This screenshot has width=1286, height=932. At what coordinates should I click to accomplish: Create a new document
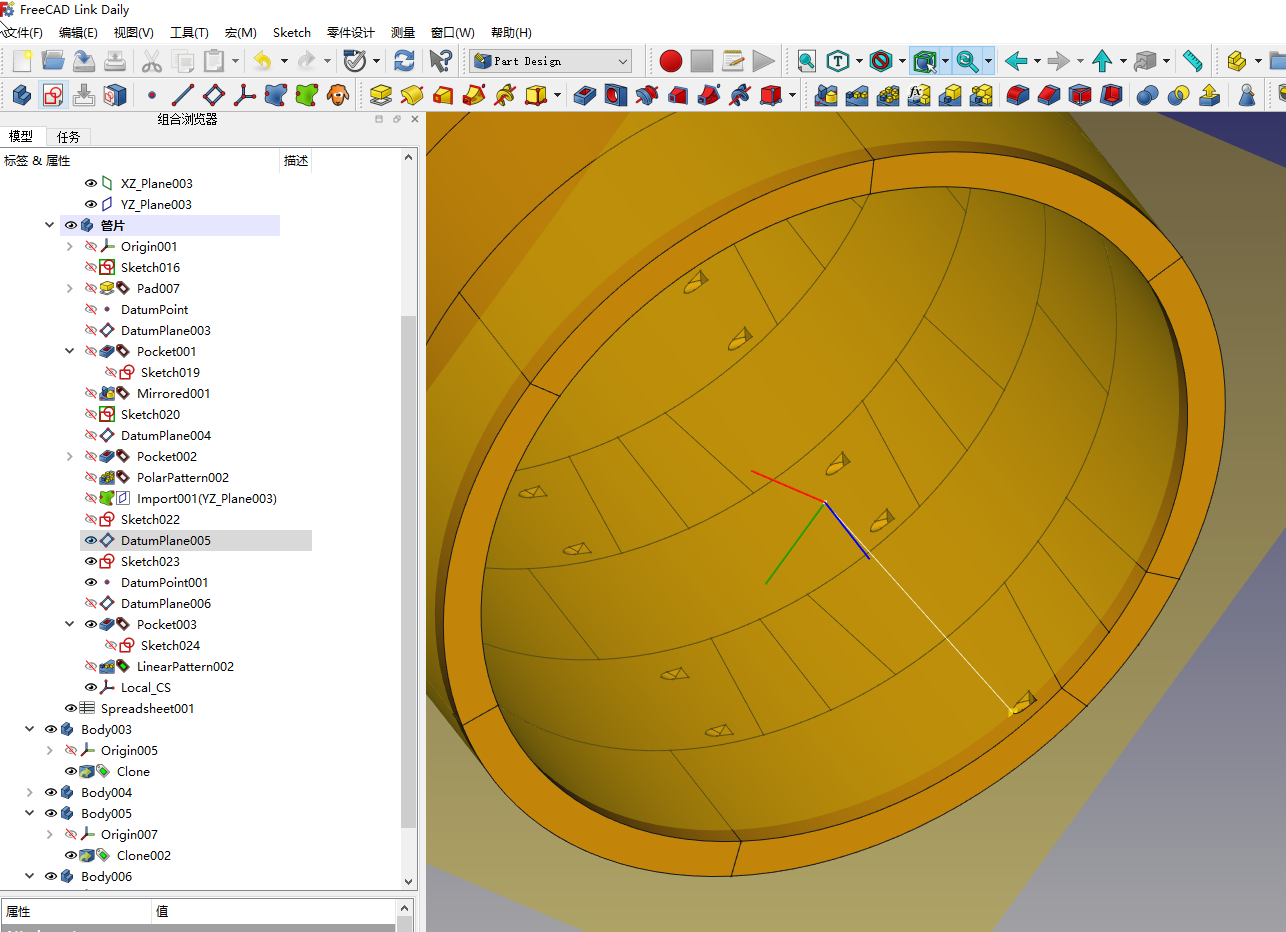click(x=22, y=61)
